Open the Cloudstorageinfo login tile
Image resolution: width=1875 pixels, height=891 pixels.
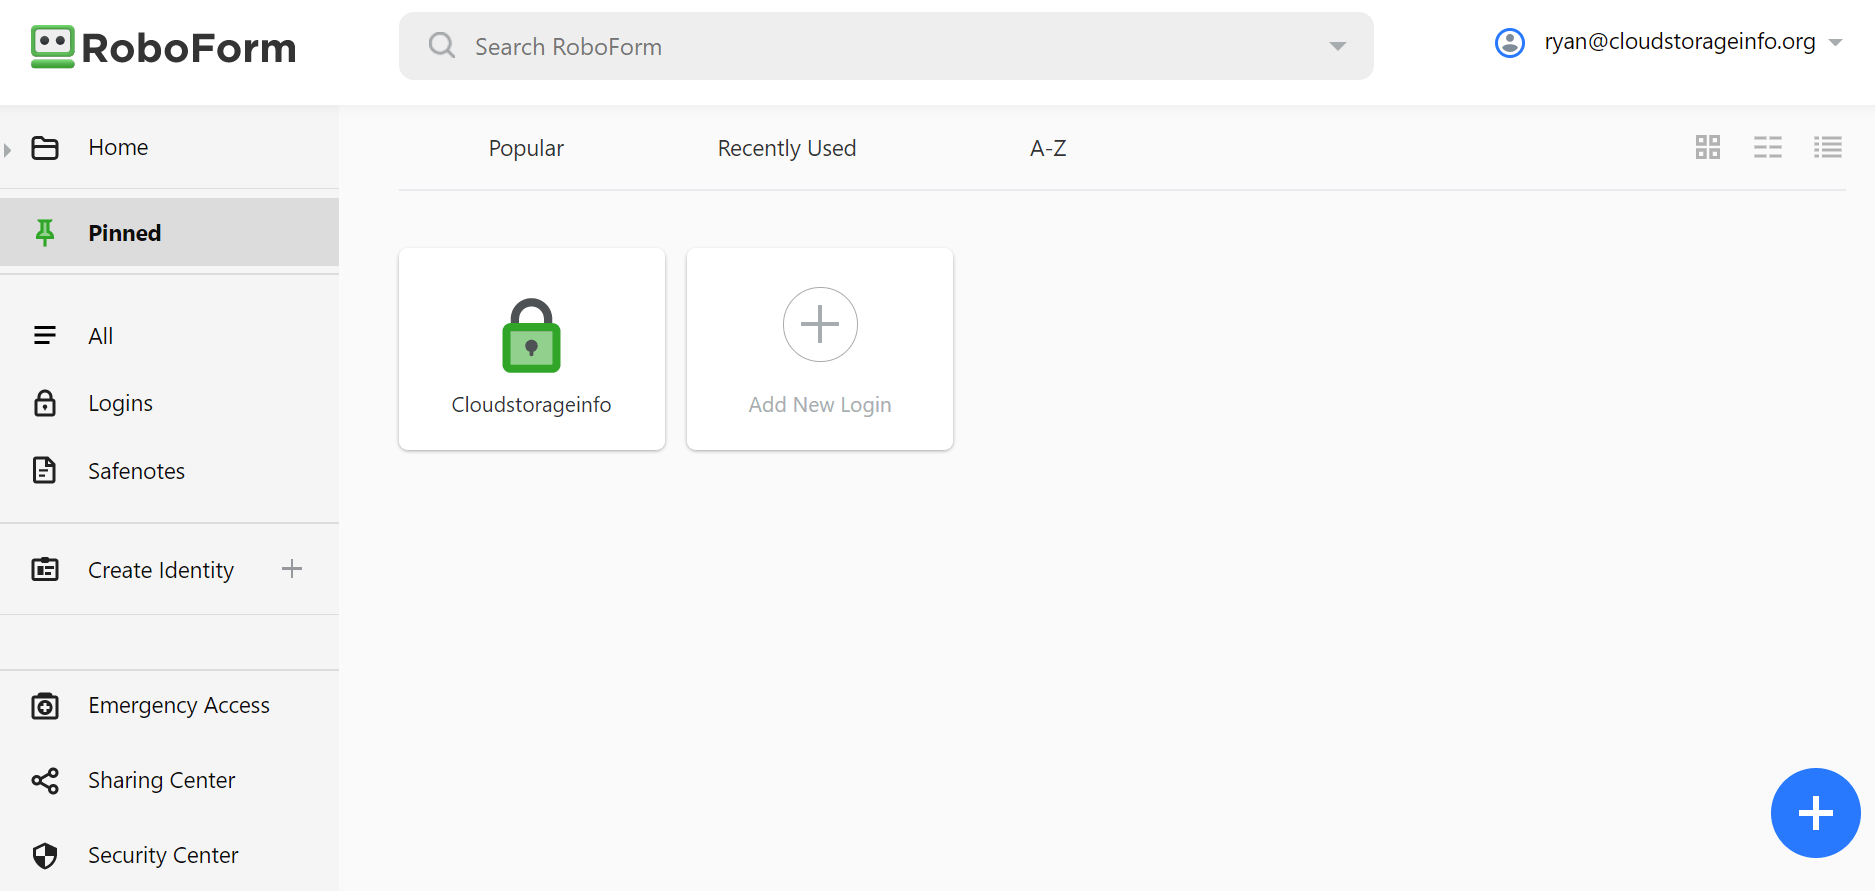coord(531,348)
